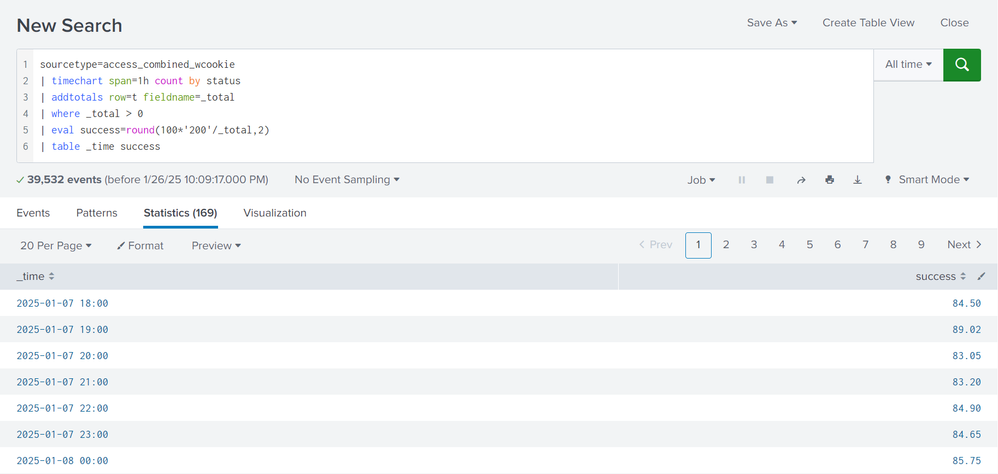The height and width of the screenshot is (474, 998).
Task: Click Create Table View
Action: (868, 23)
